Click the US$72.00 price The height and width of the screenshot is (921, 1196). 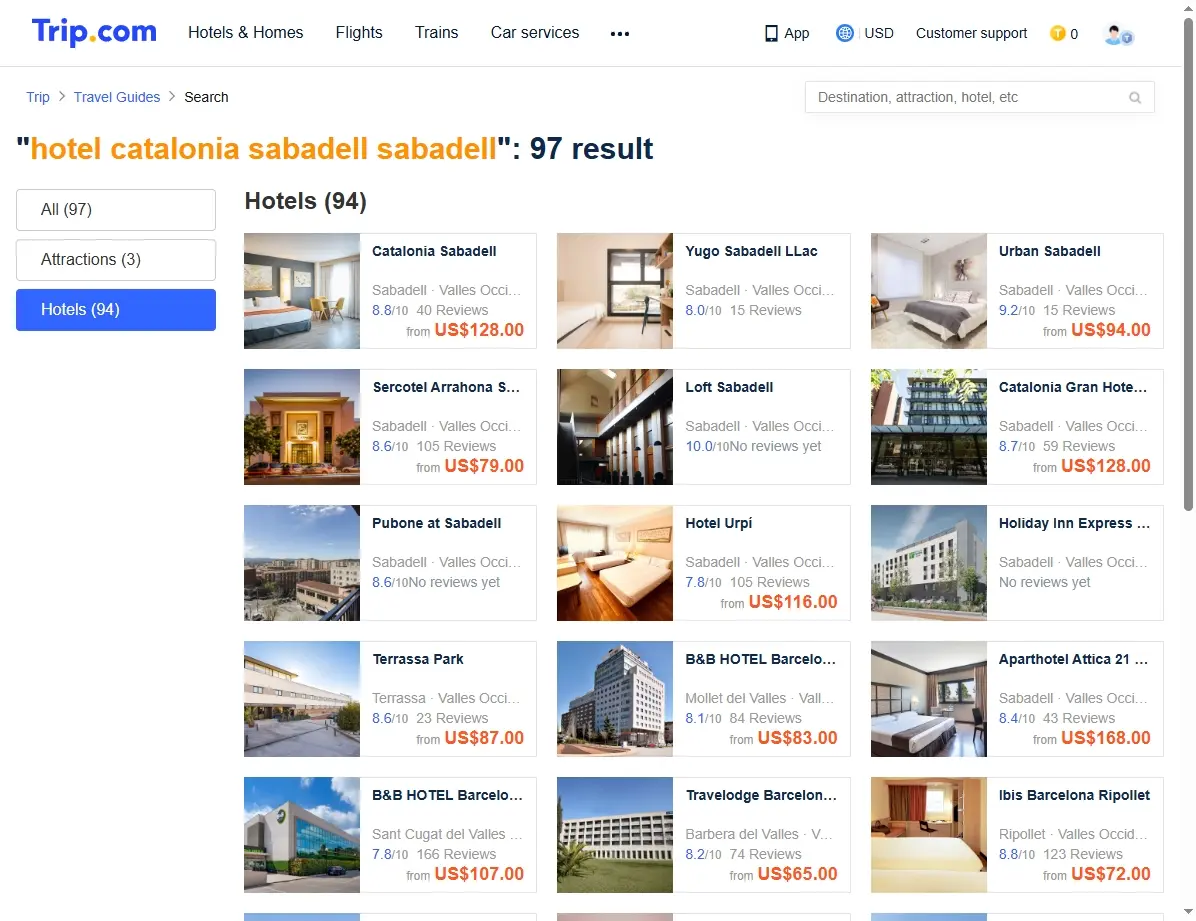tap(1111, 874)
